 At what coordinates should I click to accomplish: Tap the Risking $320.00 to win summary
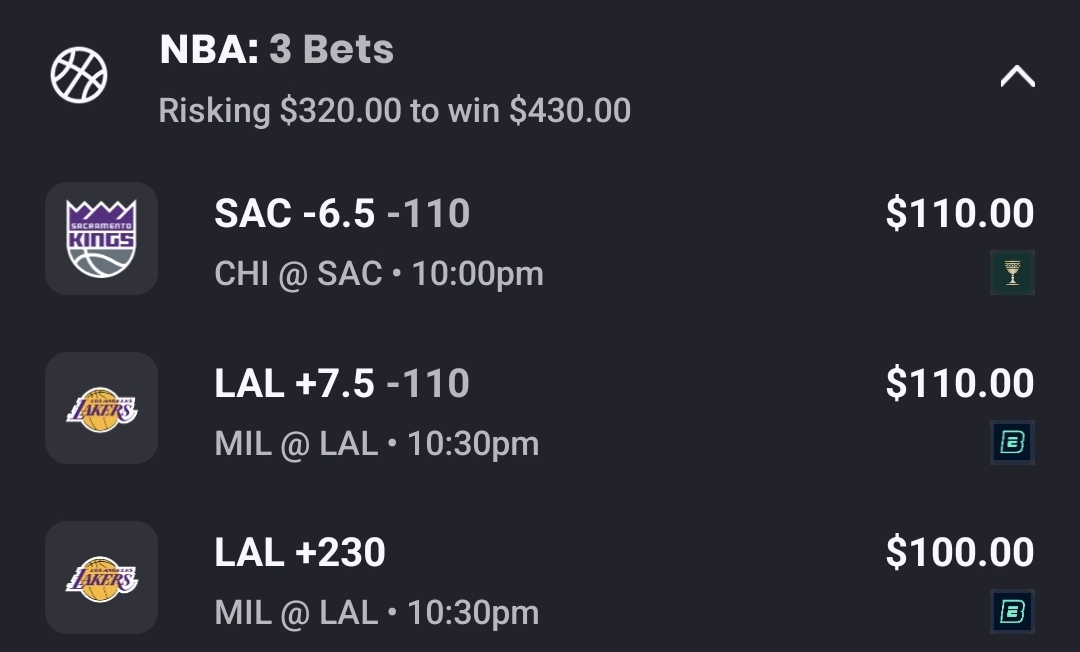point(394,110)
